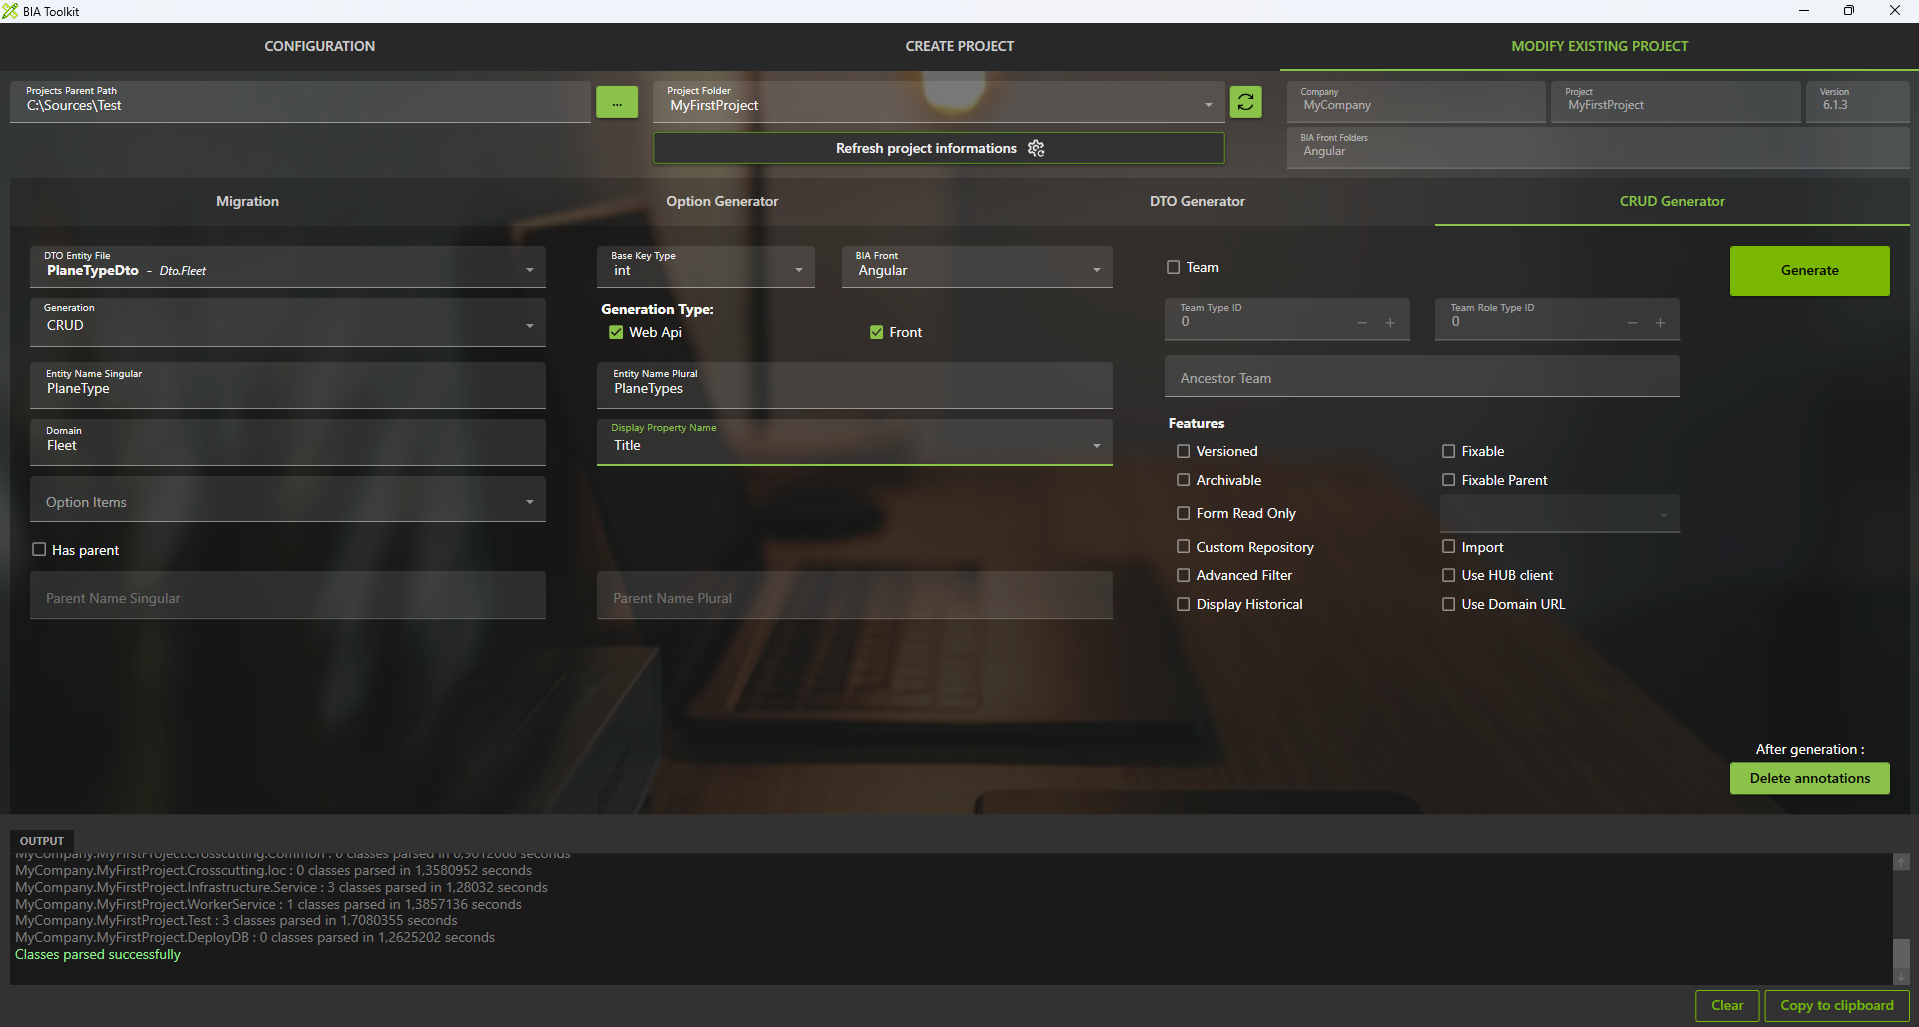Image resolution: width=1919 pixels, height=1027 pixels.
Task: Enable the Team checkbox
Action: point(1174,267)
